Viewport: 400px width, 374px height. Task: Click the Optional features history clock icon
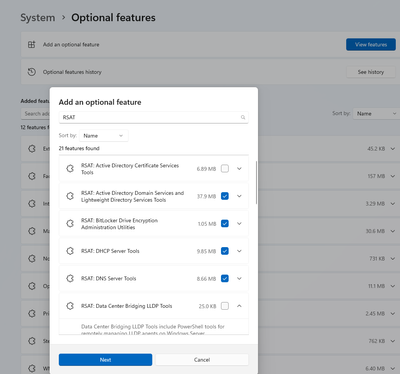[31, 72]
